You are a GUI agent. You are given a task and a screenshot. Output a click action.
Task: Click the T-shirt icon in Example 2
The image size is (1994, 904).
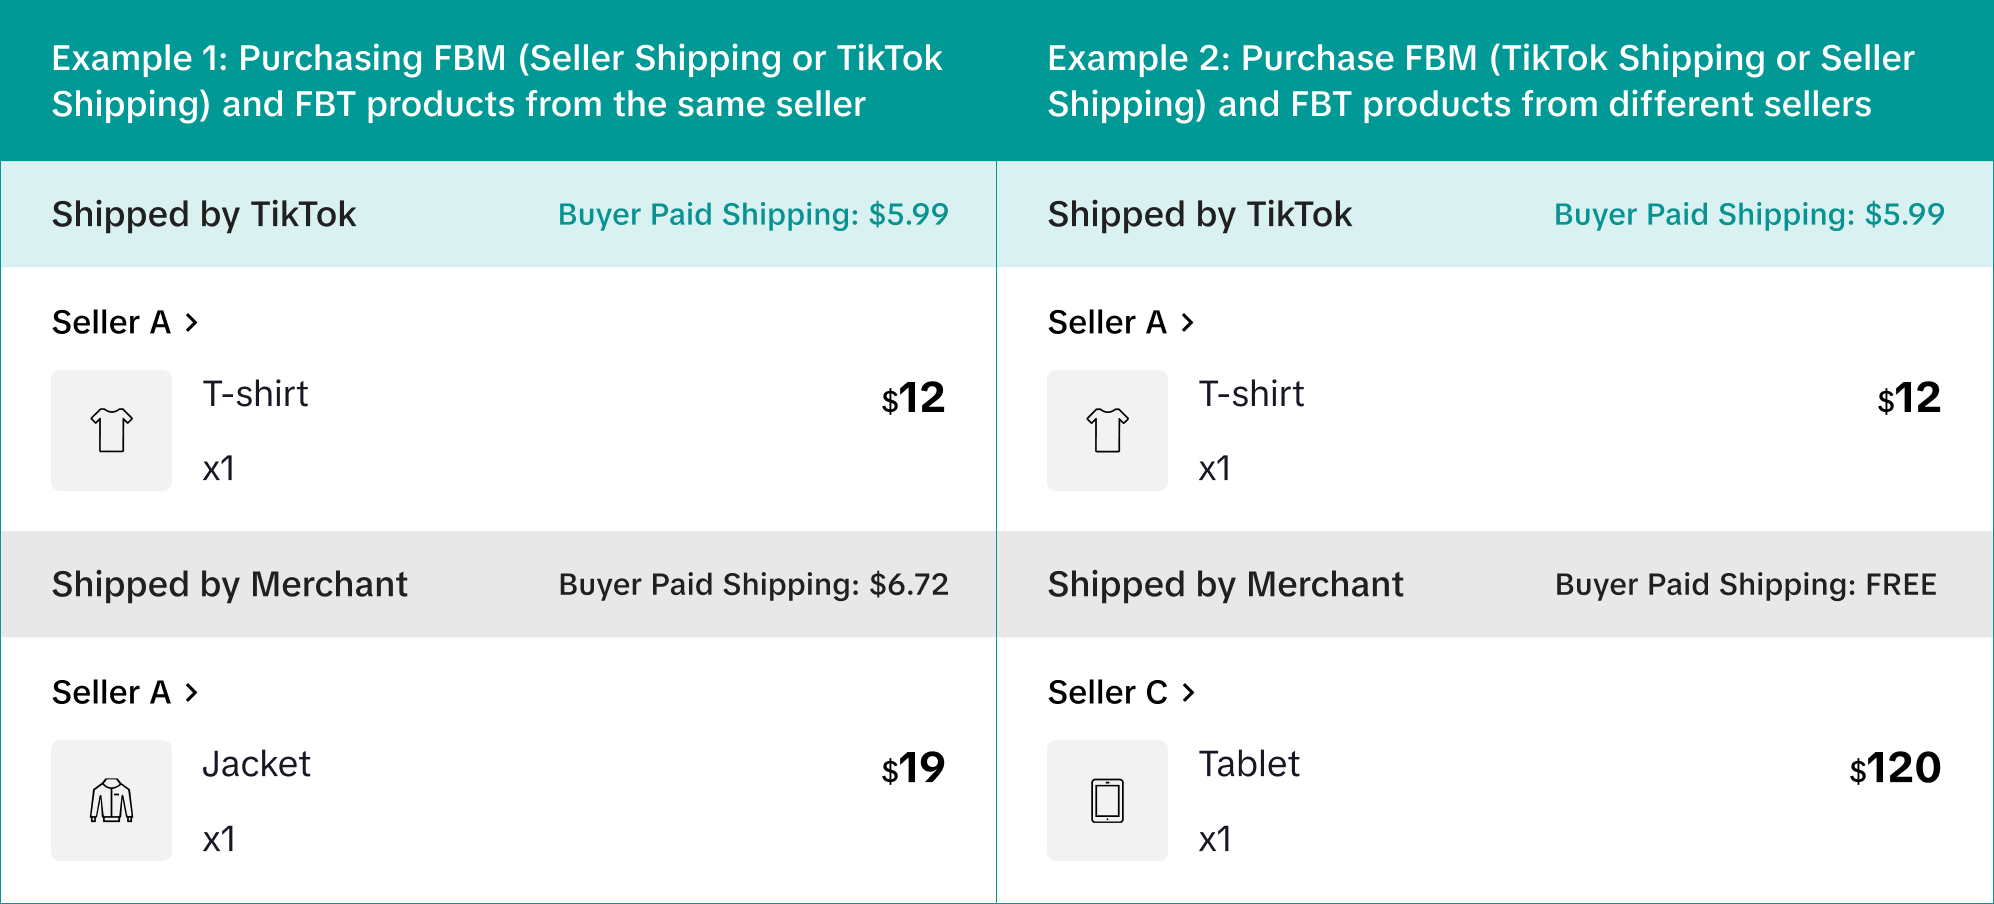point(1107,430)
